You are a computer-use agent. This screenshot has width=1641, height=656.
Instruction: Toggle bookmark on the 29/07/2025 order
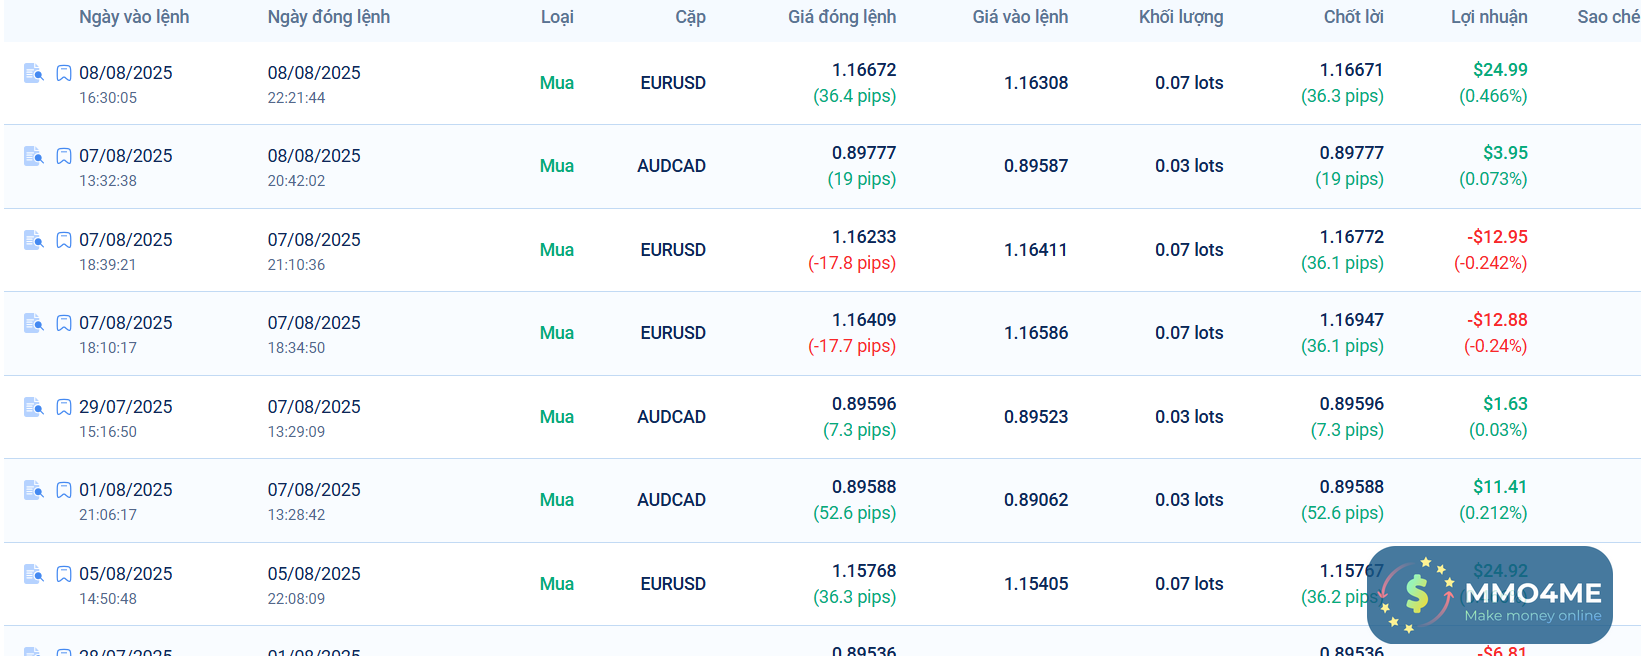coord(64,407)
